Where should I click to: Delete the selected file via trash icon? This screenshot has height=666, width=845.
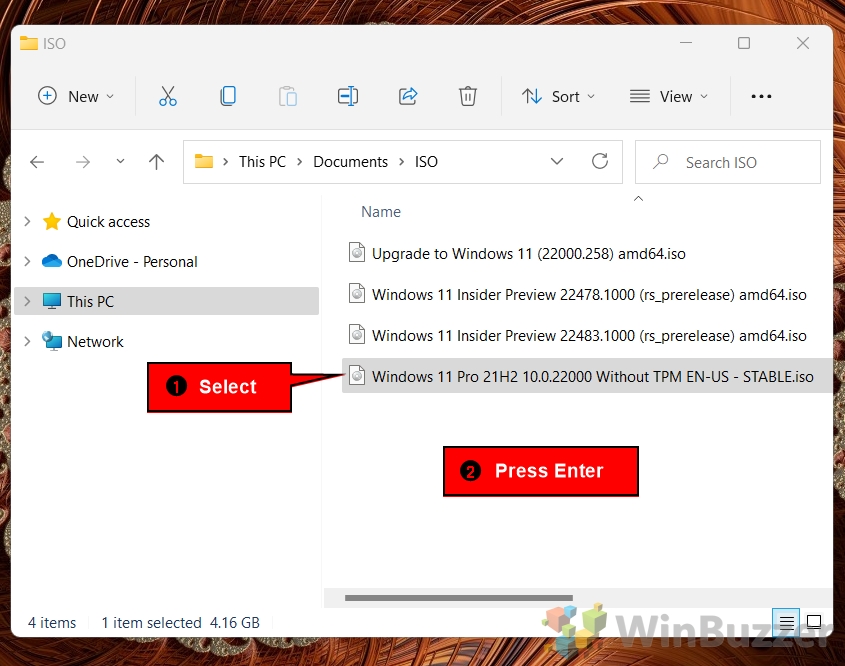(467, 96)
